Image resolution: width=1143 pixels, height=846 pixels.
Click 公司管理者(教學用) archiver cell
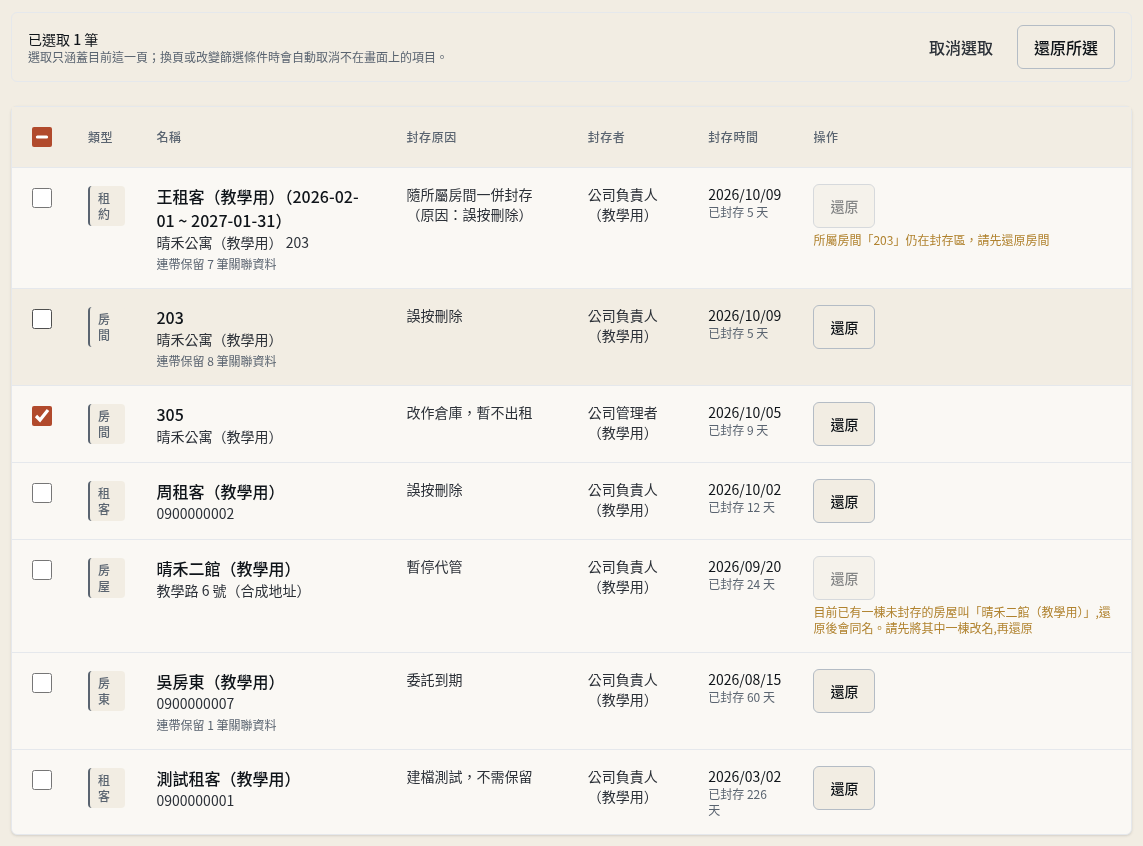coord(623,423)
